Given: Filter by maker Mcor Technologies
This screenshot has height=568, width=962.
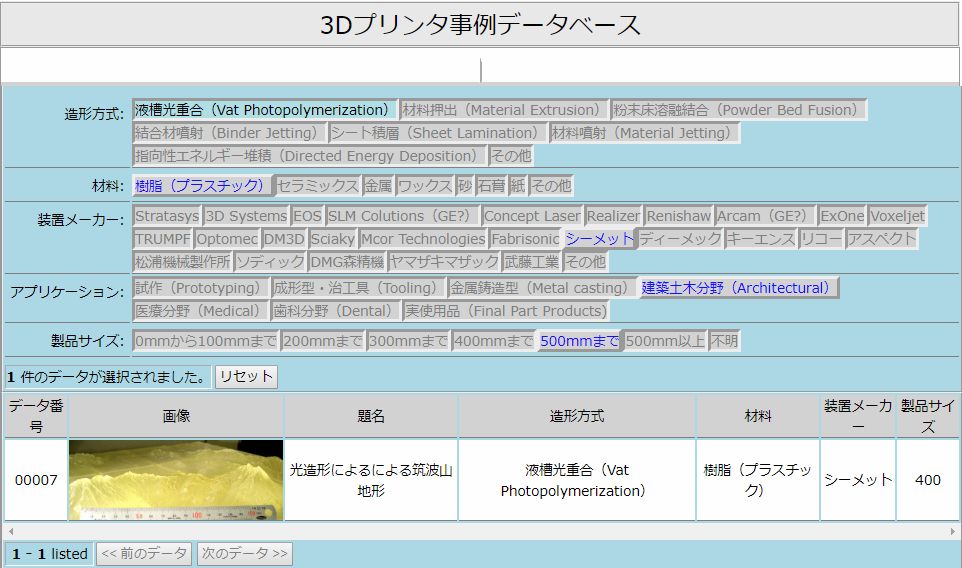Looking at the screenshot, I should pyautogui.click(x=423, y=239).
